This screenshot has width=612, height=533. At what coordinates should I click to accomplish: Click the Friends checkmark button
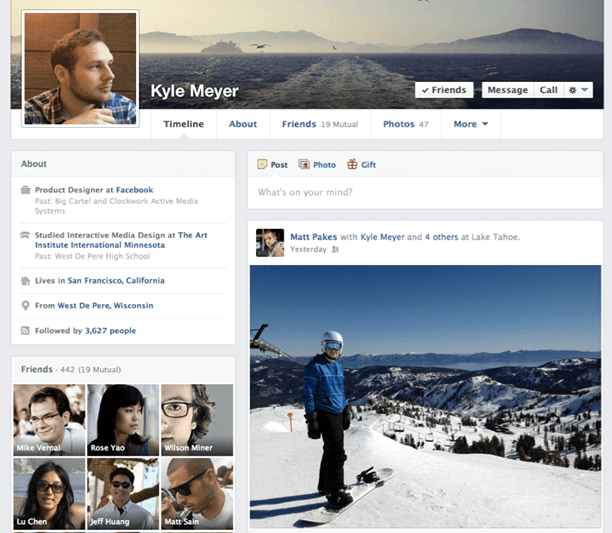444,90
